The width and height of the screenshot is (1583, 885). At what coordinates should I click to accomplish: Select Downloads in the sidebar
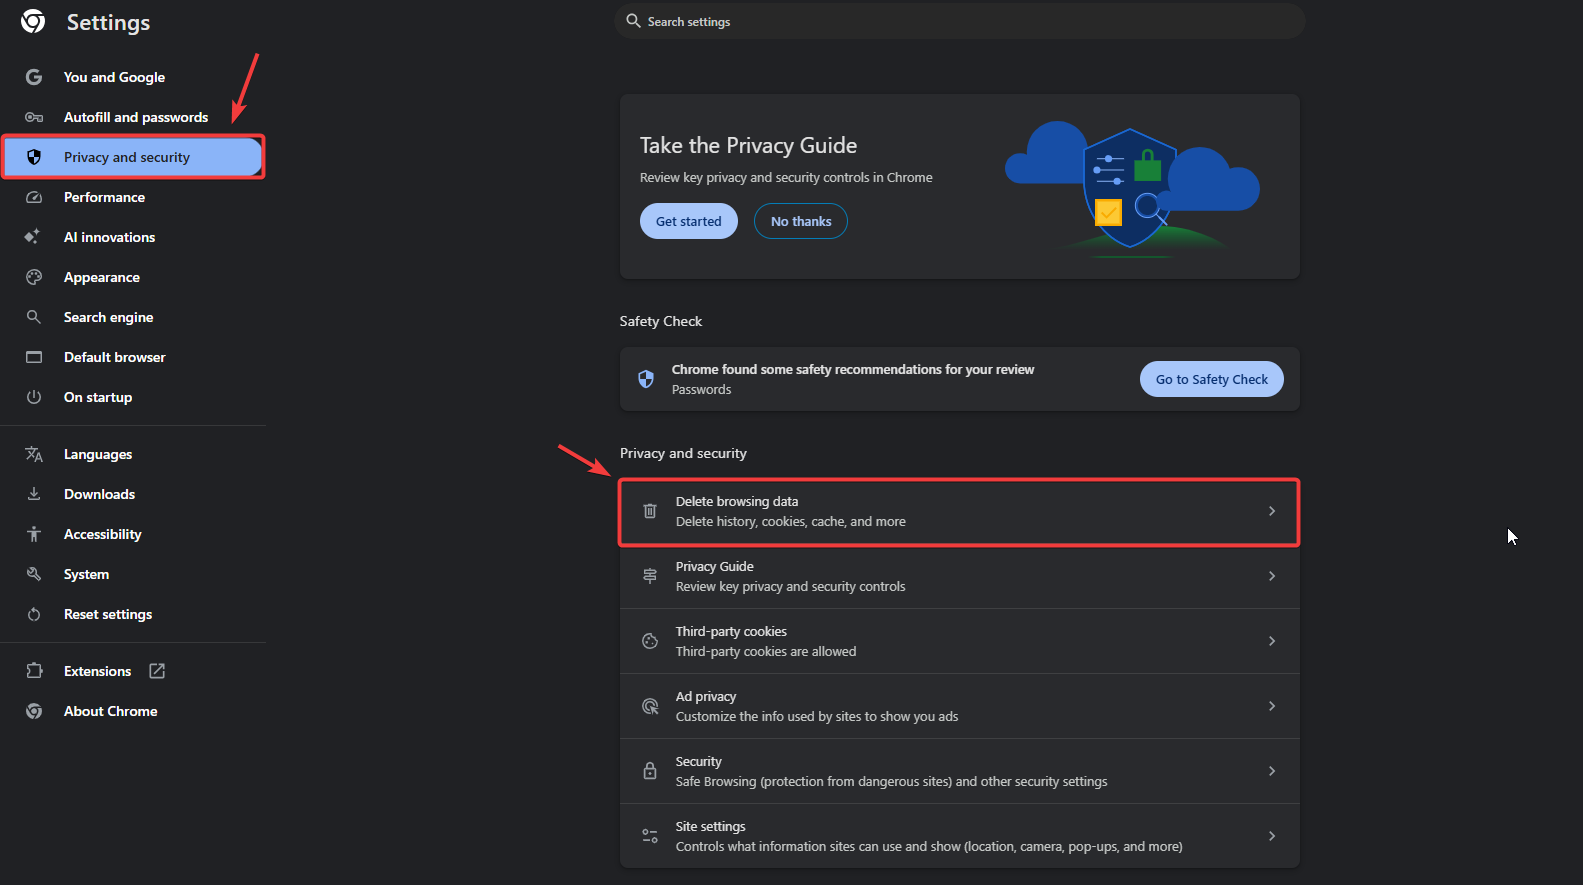pos(99,494)
